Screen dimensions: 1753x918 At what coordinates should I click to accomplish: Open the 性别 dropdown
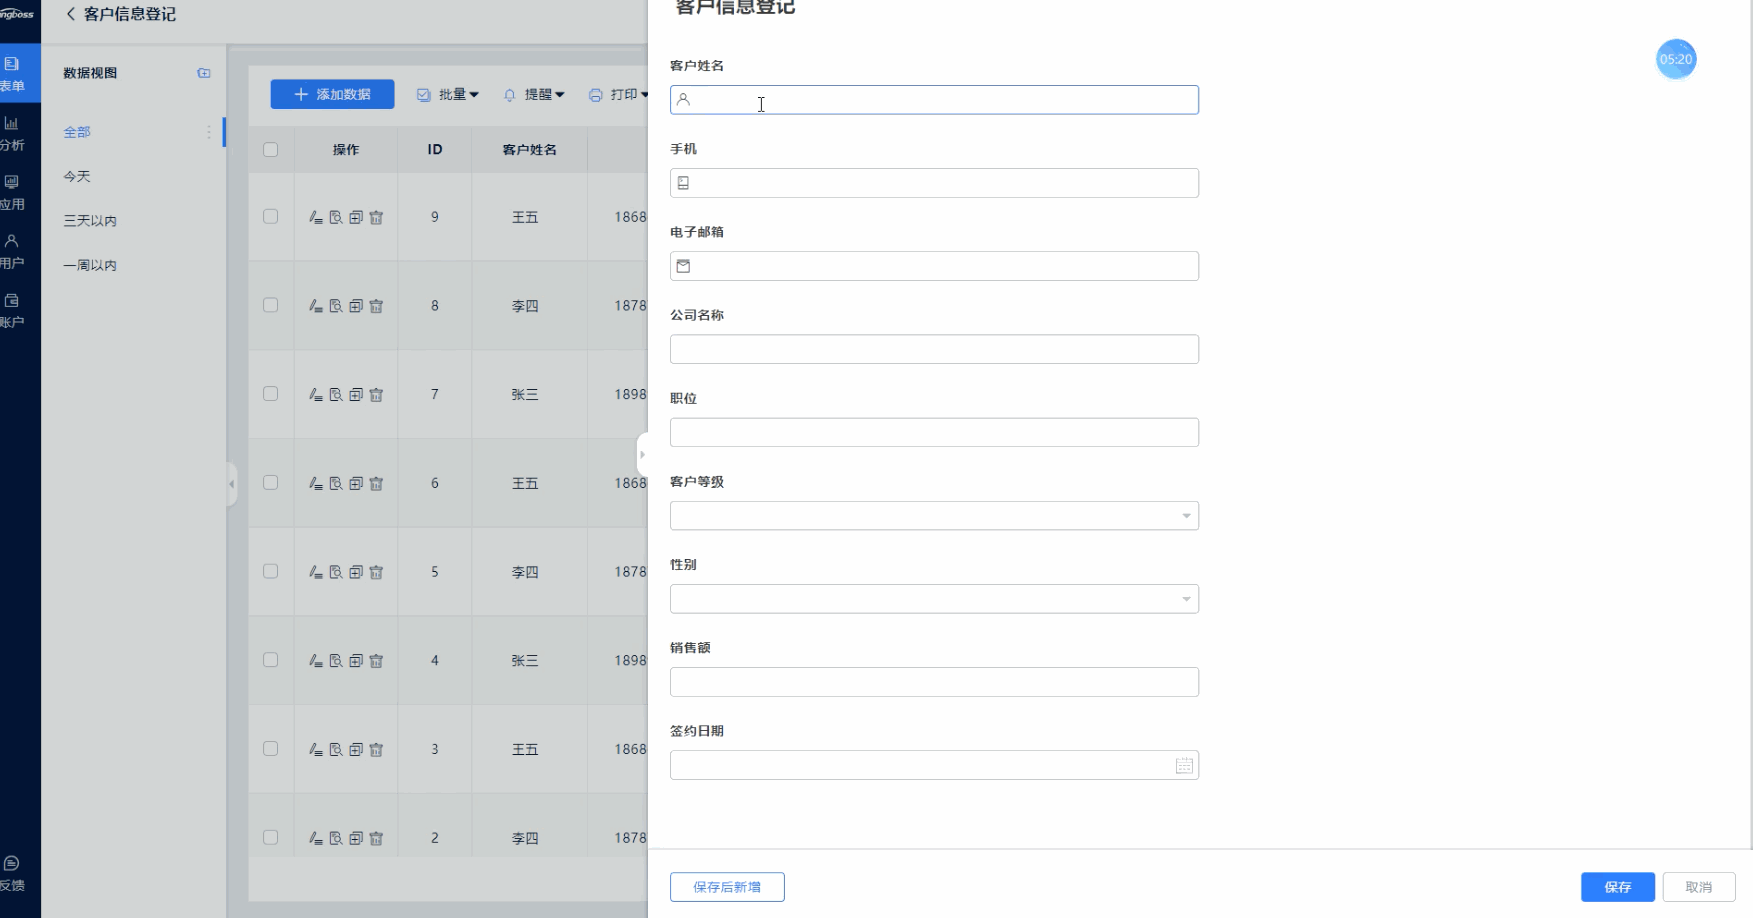pyautogui.click(x=934, y=599)
